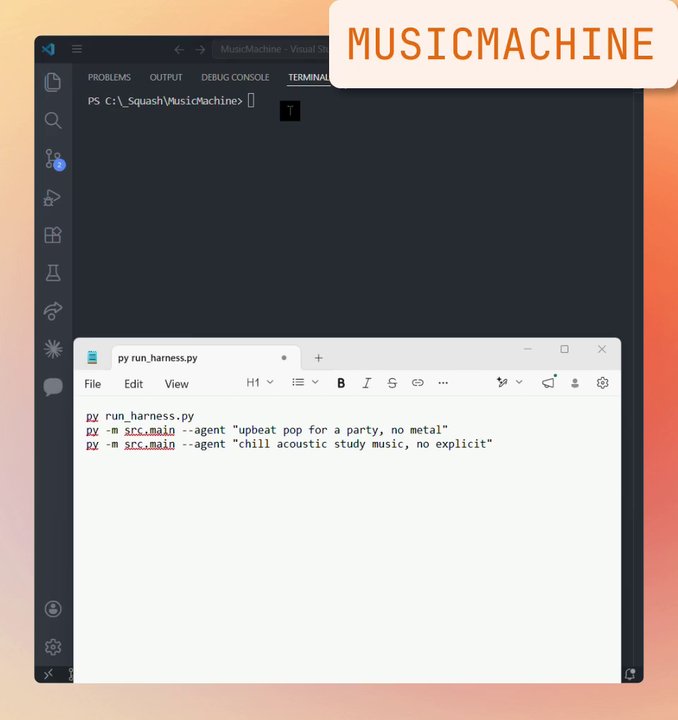
Task: Open the Notepad account profile icon
Action: (x=575, y=383)
